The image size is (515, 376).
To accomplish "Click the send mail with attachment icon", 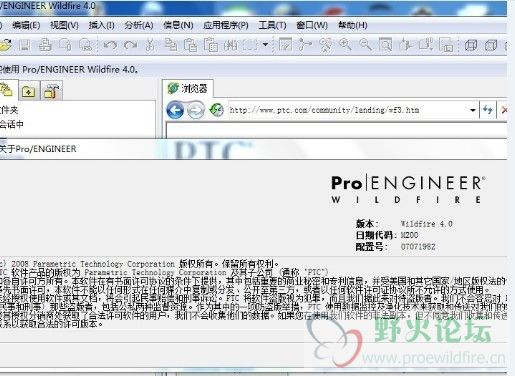I will click(65, 45).
